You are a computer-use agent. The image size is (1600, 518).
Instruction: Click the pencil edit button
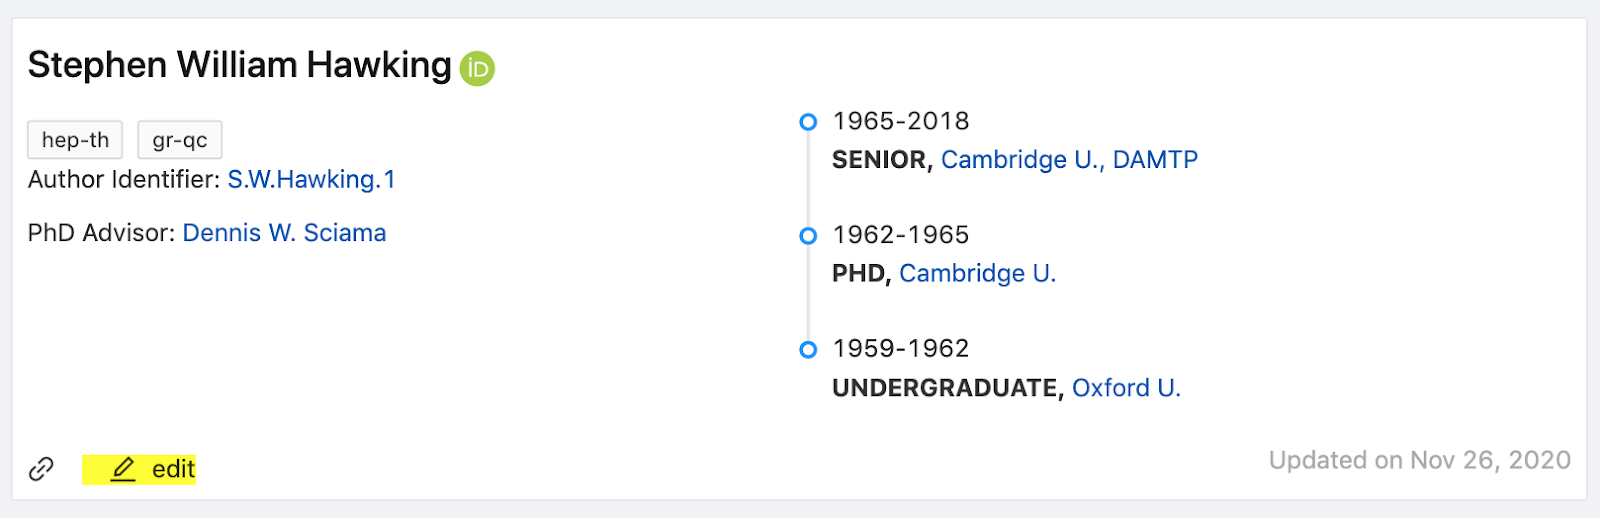(x=140, y=469)
